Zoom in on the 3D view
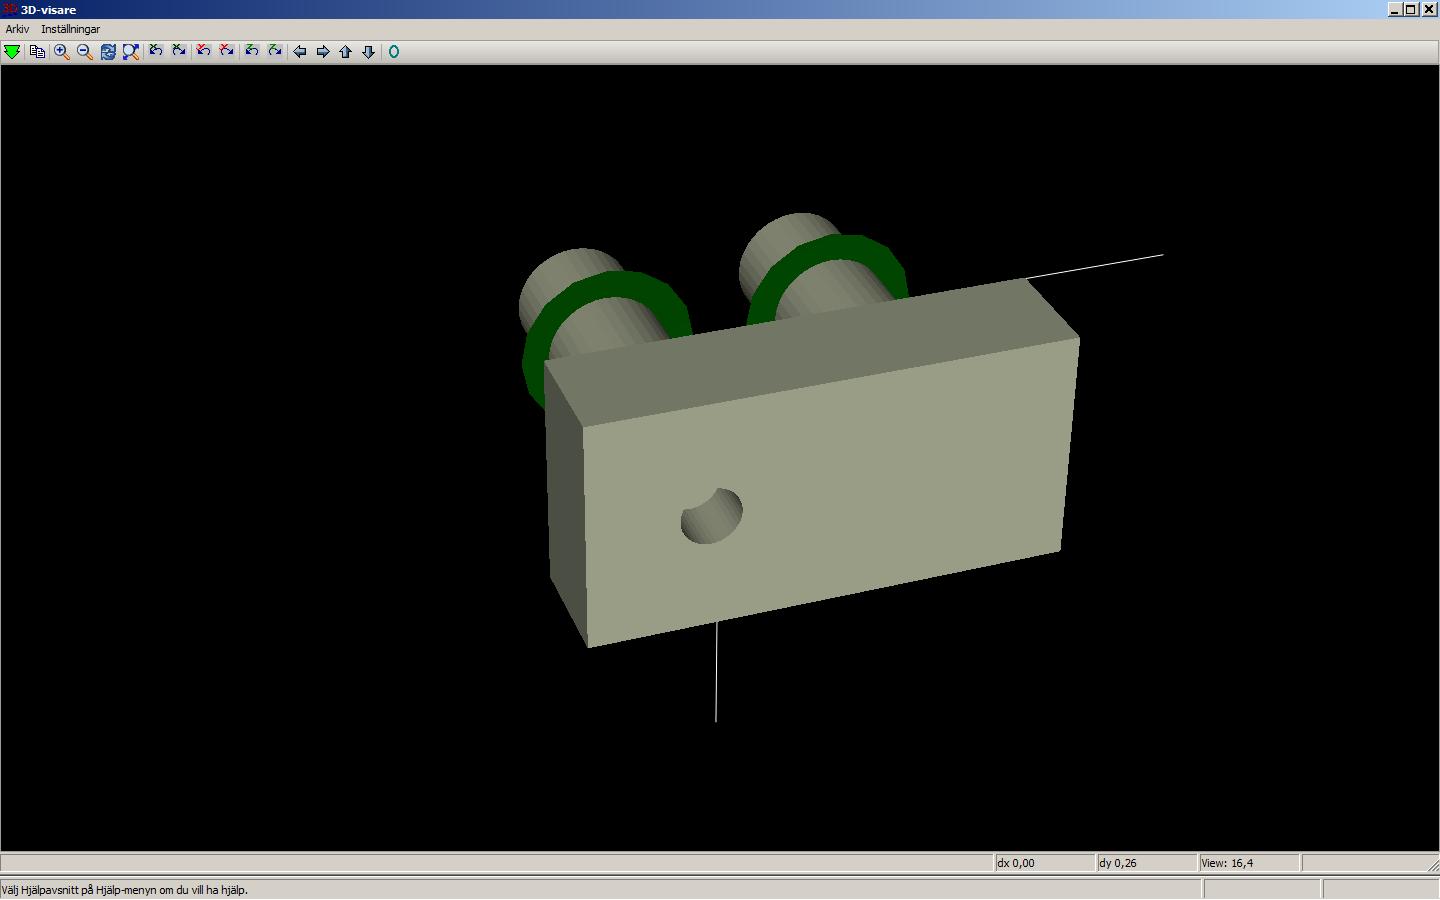 [61, 52]
